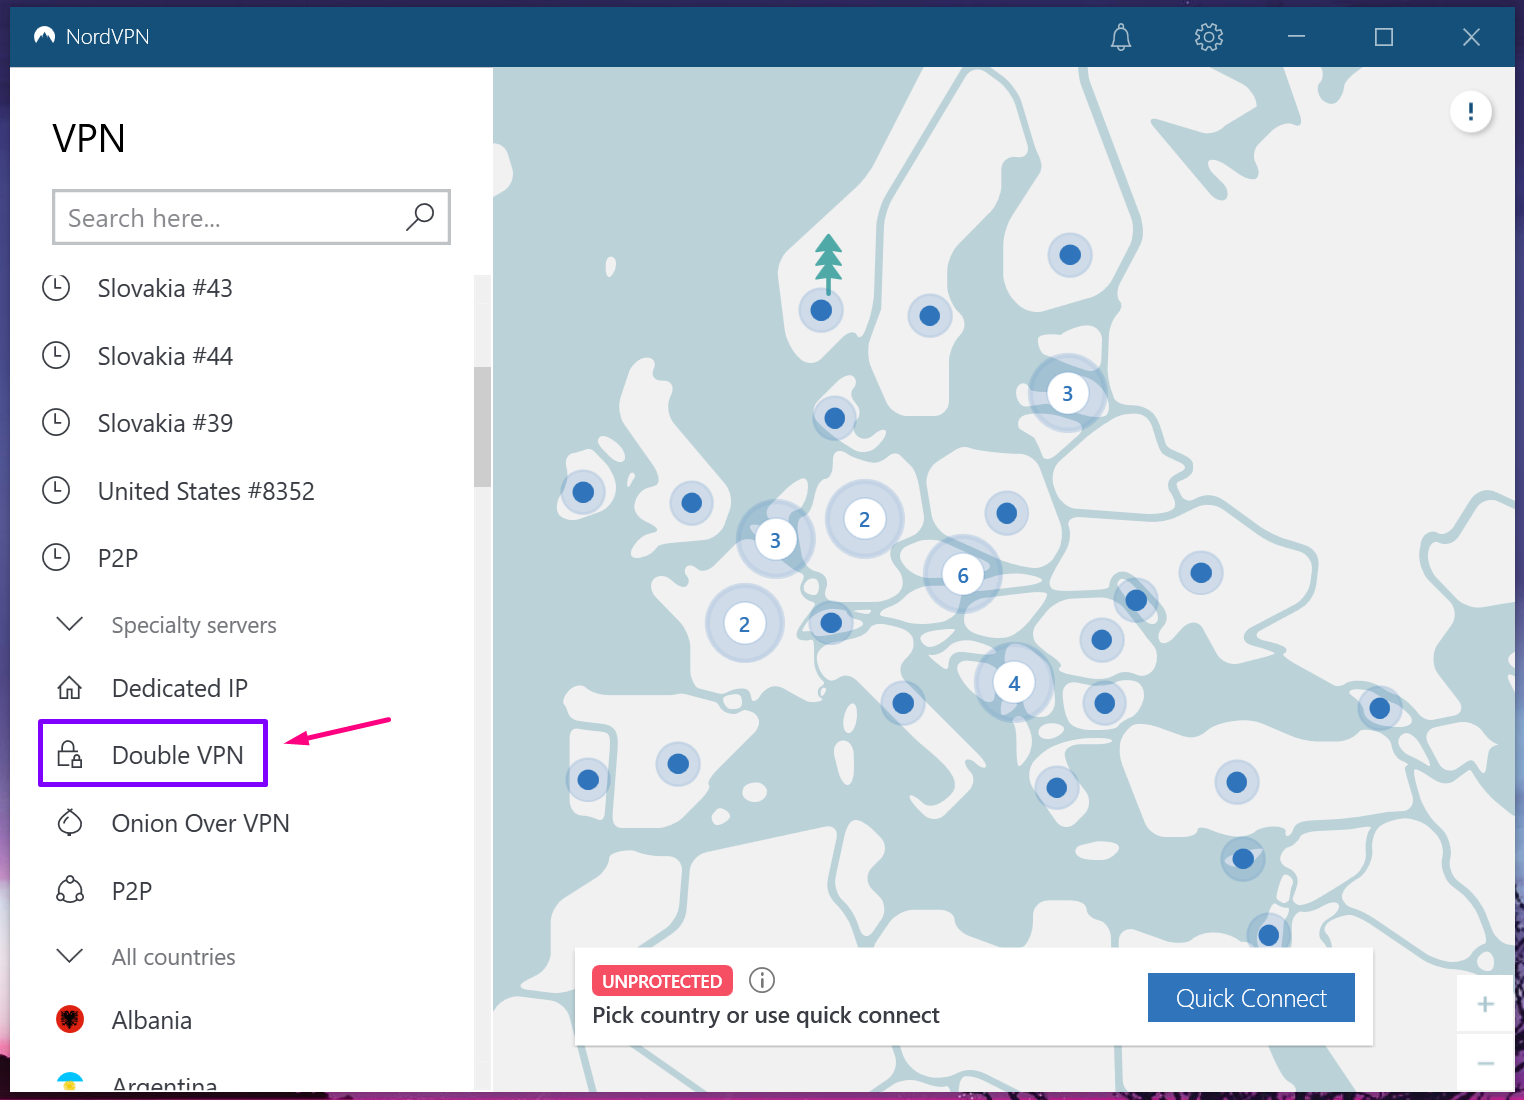This screenshot has height=1100, width=1524.
Task: Select the Onion Over VPN server option
Action: (199, 823)
